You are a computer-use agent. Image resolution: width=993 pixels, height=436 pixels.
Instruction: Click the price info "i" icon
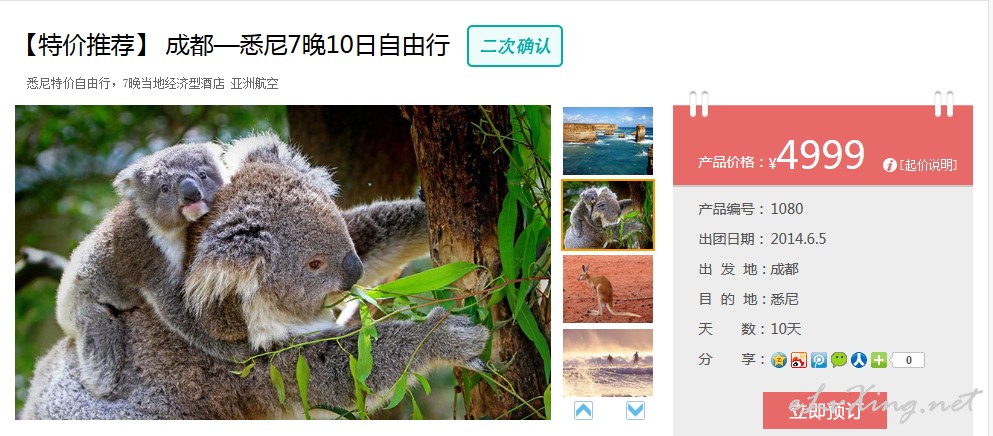click(x=890, y=165)
